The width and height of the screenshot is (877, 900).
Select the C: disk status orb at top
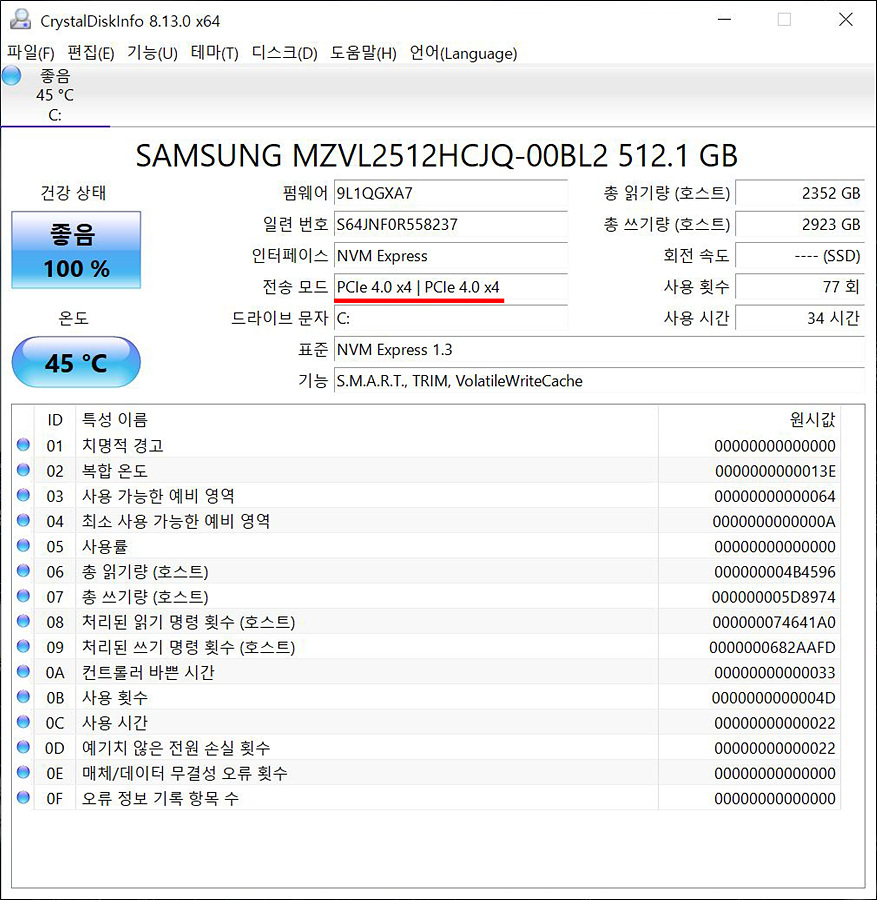(11, 75)
